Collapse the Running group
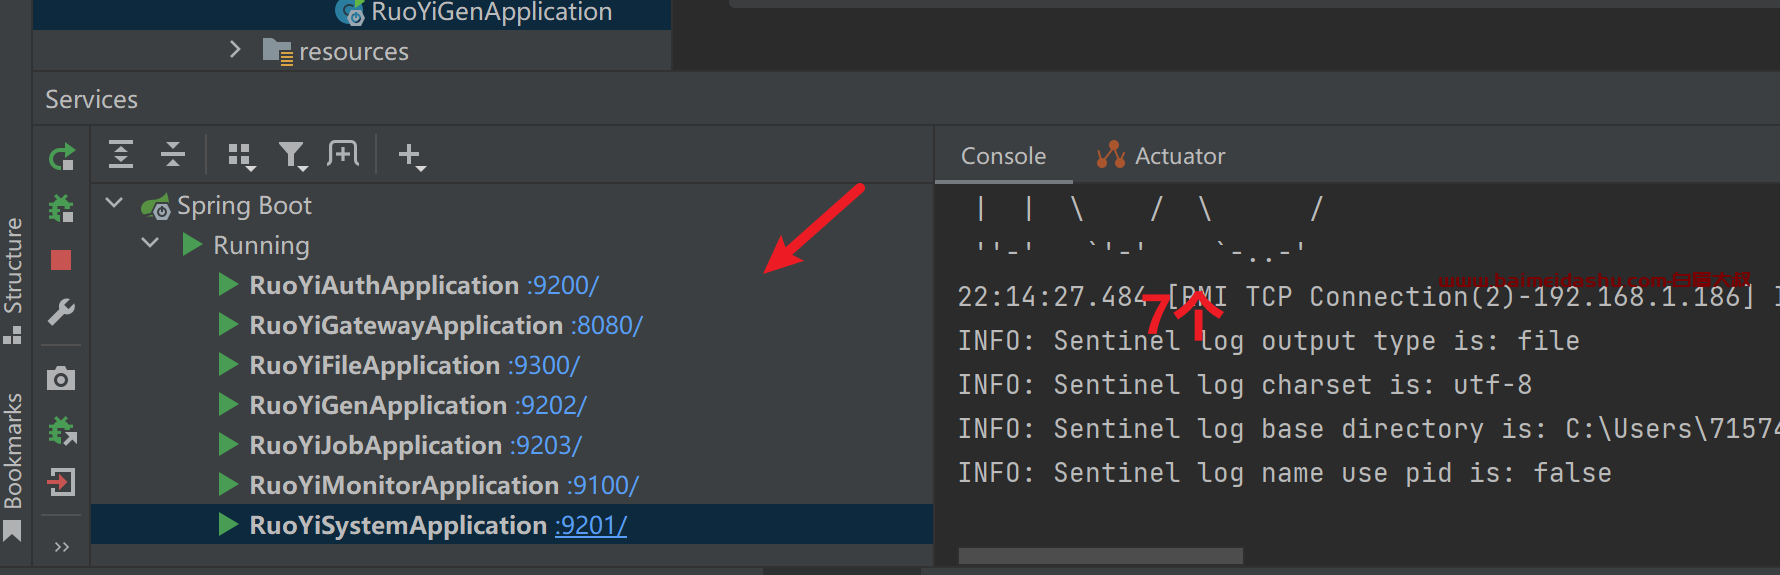The width and height of the screenshot is (1780, 575). coord(151,243)
